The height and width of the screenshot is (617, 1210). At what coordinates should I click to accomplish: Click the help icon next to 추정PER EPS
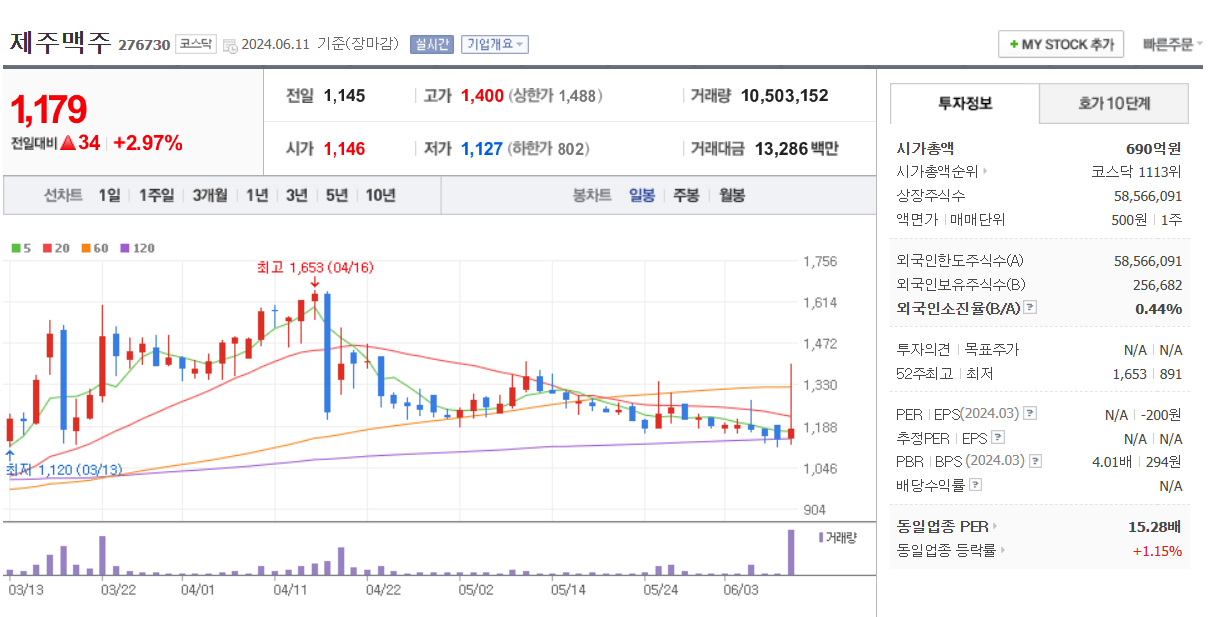997,437
